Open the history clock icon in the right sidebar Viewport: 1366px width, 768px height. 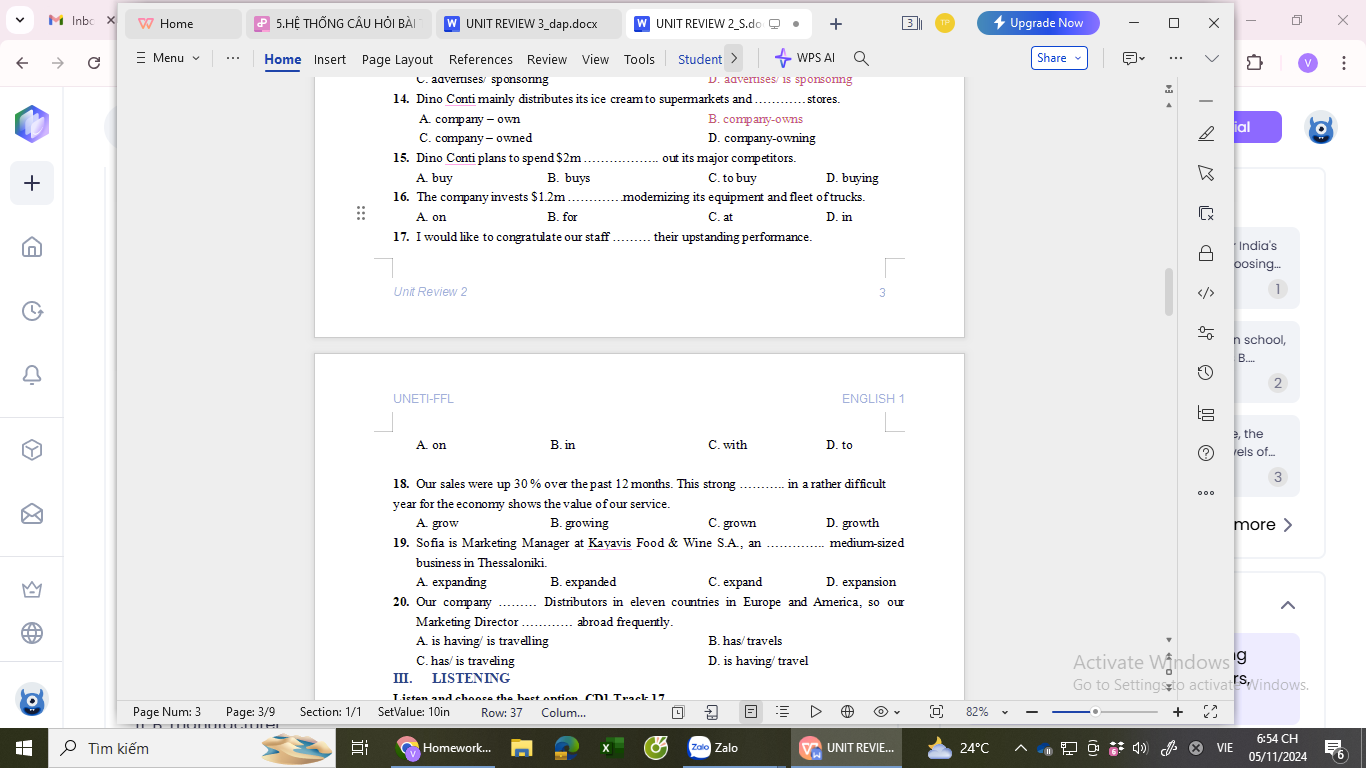tap(1206, 373)
